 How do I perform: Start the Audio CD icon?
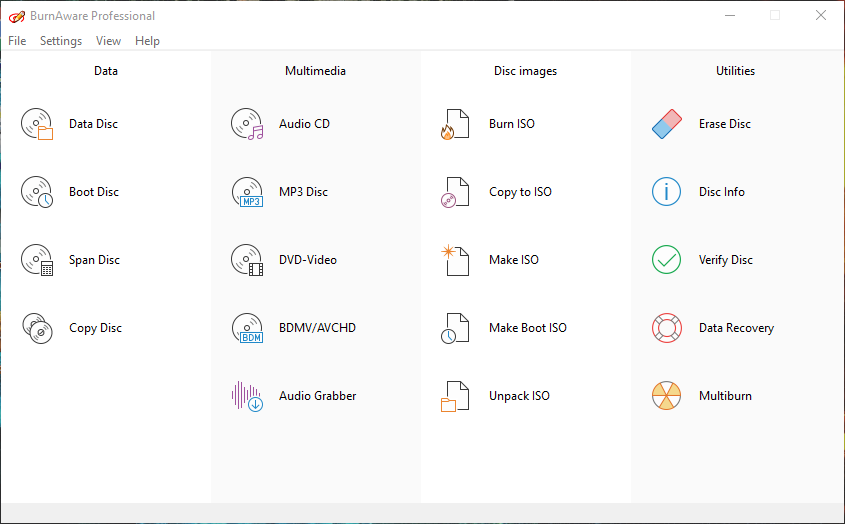point(247,124)
